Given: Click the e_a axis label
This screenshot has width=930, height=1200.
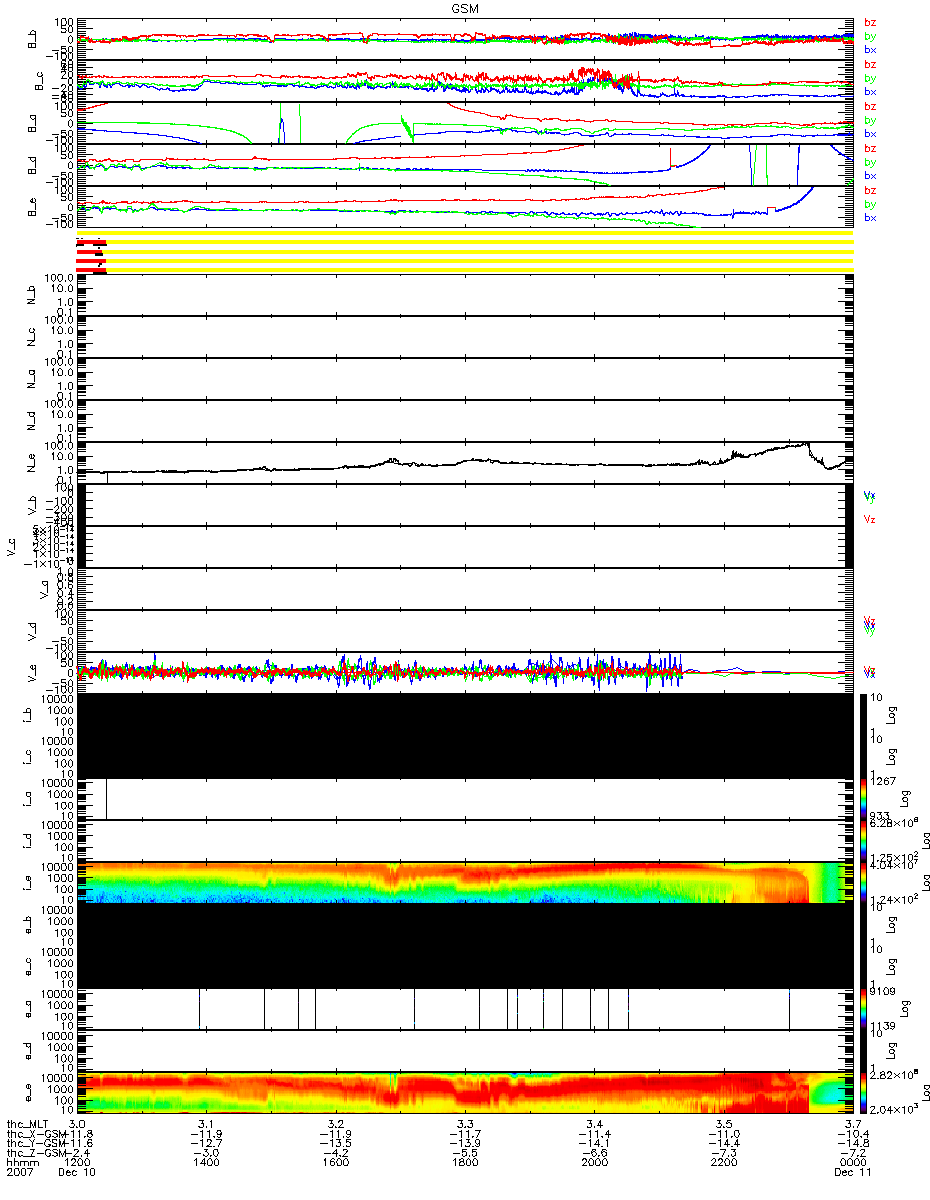Looking at the screenshot, I should coord(29,1009).
